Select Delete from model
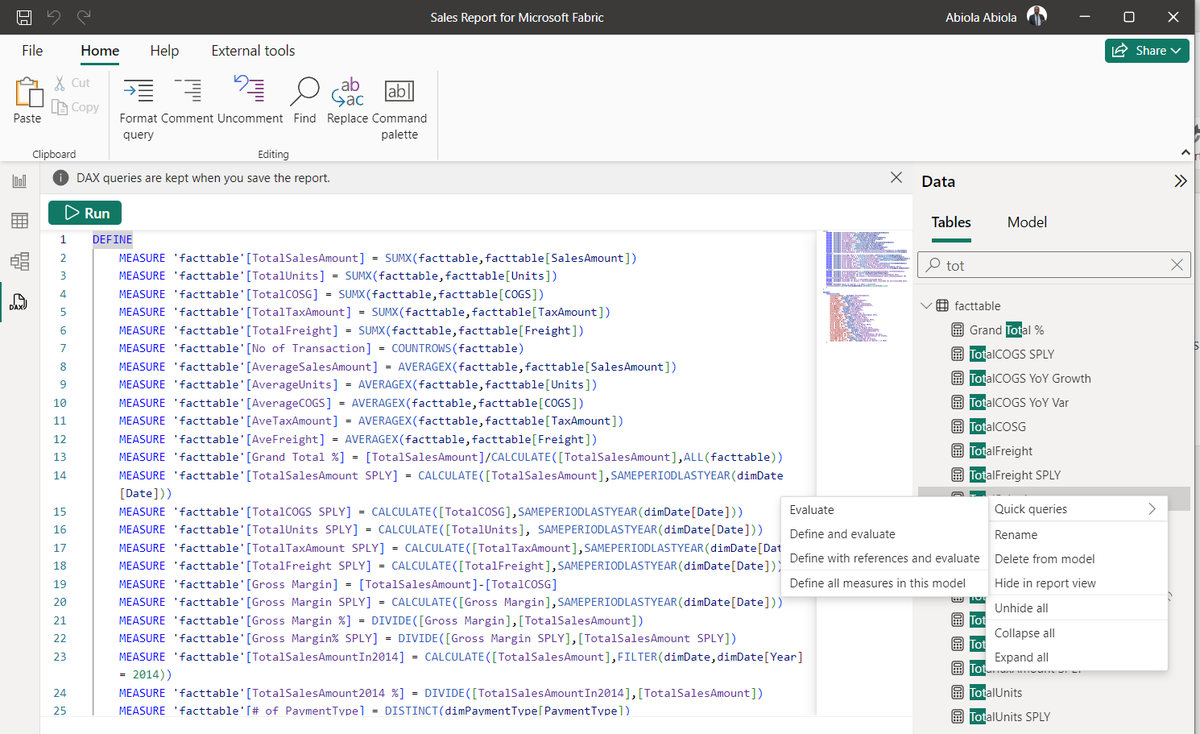The width and height of the screenshot is (1200, 734). click(x=1077, y=559)
